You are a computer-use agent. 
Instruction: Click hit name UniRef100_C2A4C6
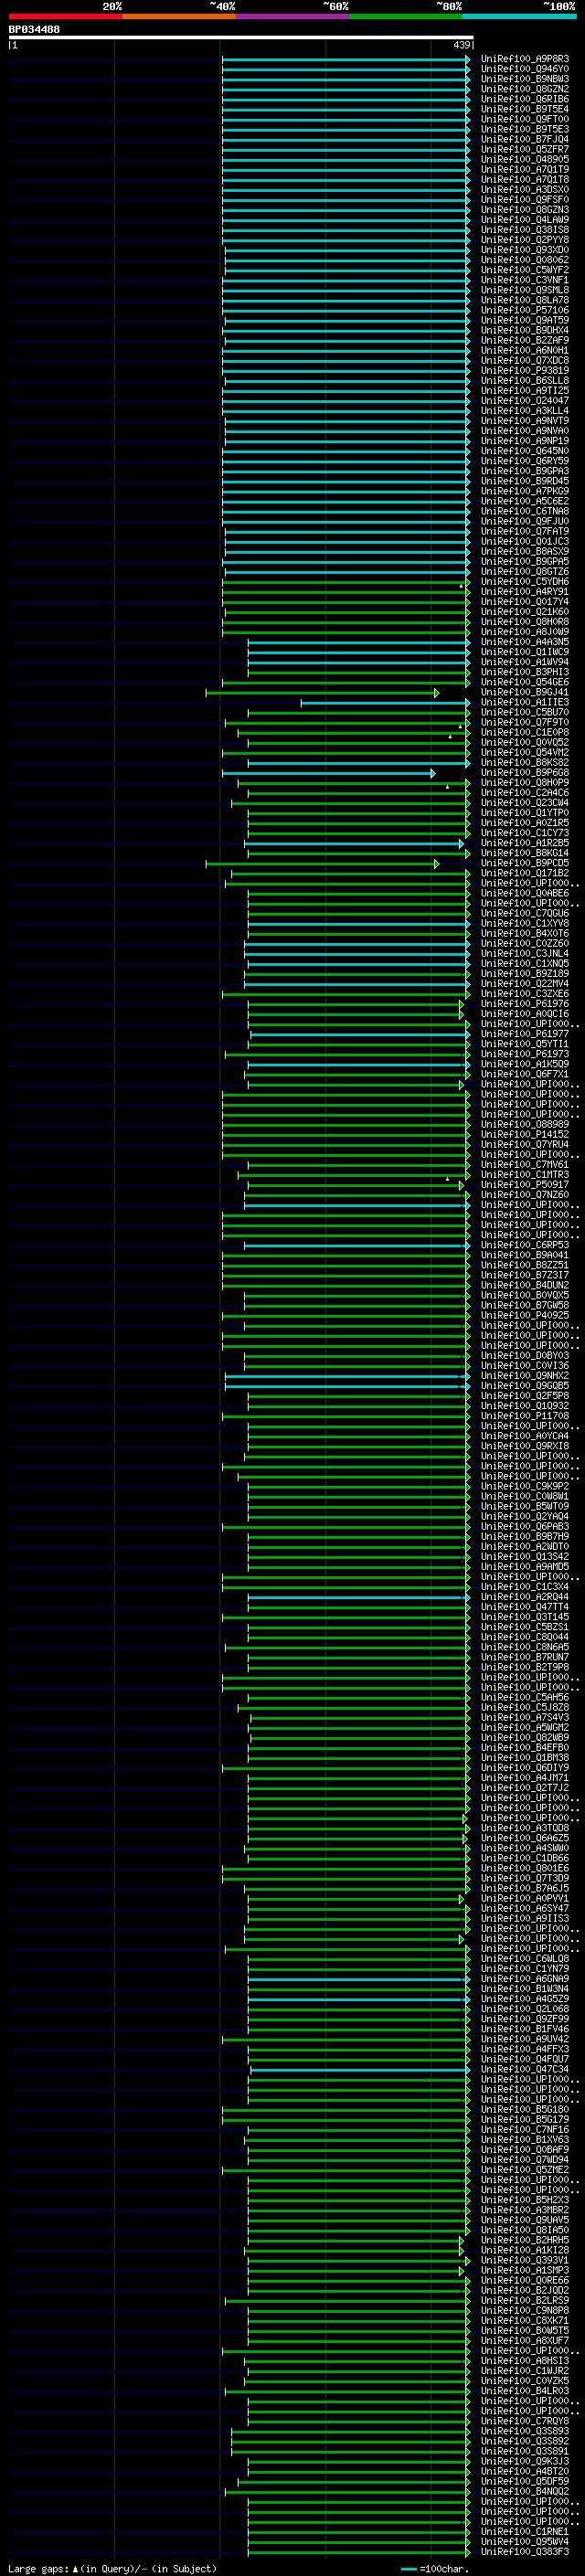click(x=524, y=792)
